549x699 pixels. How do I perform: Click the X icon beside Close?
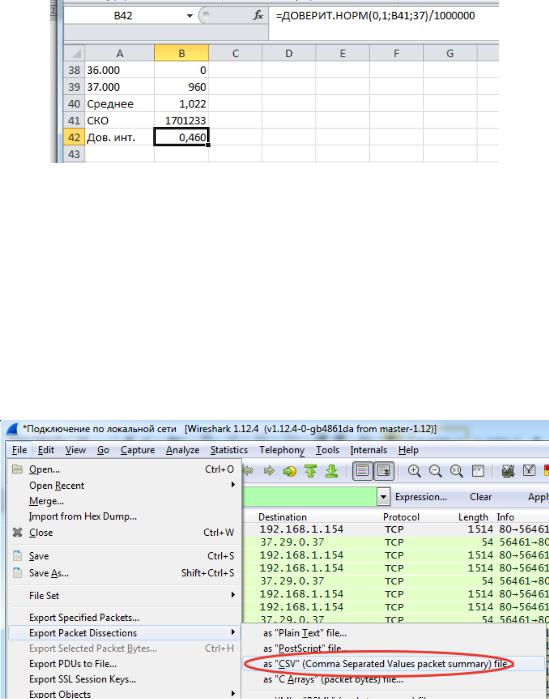click(x=17, y=533)
